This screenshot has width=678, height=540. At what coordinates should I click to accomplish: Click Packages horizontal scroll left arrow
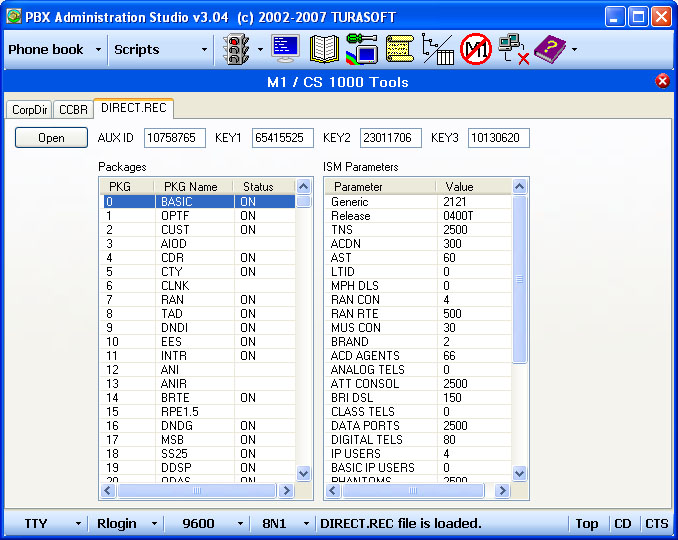click(x=108, y=490)
